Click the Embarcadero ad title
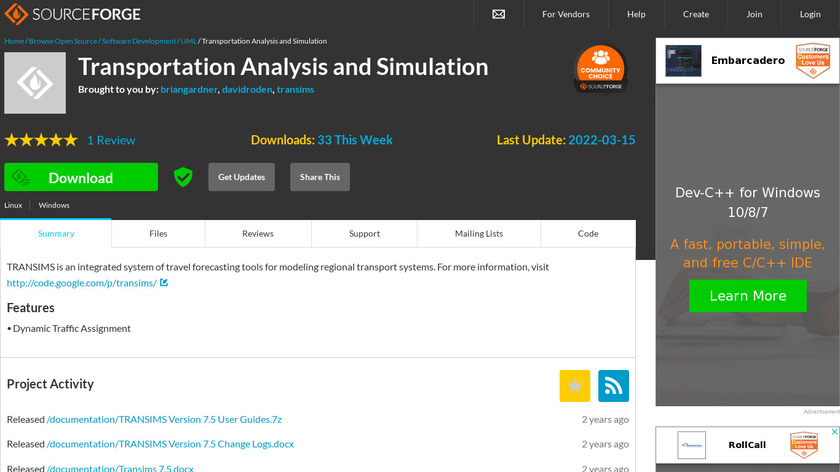This screenshot has height=472, width=840. [x=748, y=61]
